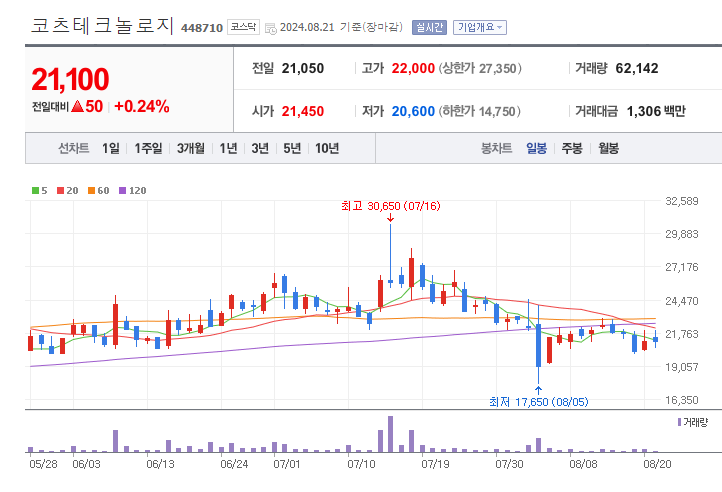Click the red arrow under 최고 30,650
722x492 pixels.
(390, 219)
